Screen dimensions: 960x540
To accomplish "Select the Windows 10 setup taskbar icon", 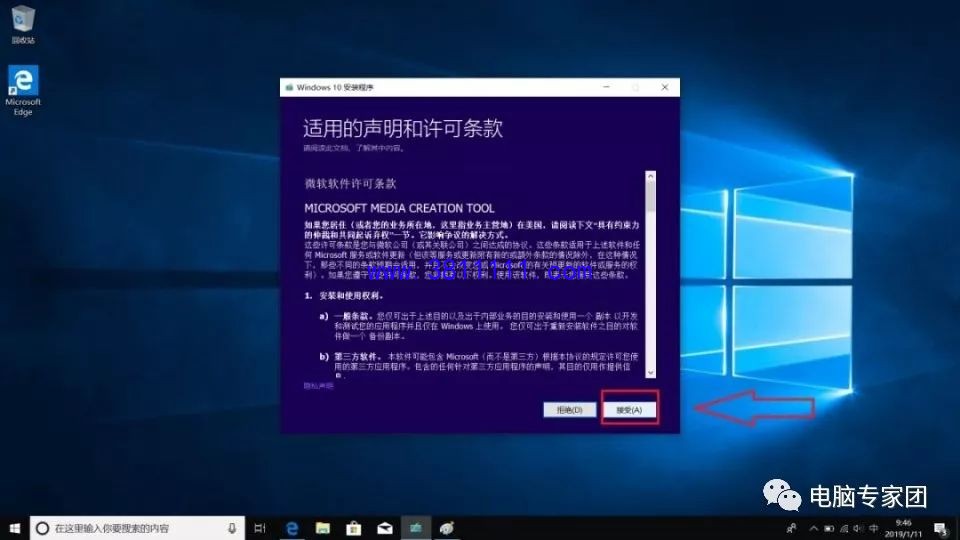I will click(416, 528).
